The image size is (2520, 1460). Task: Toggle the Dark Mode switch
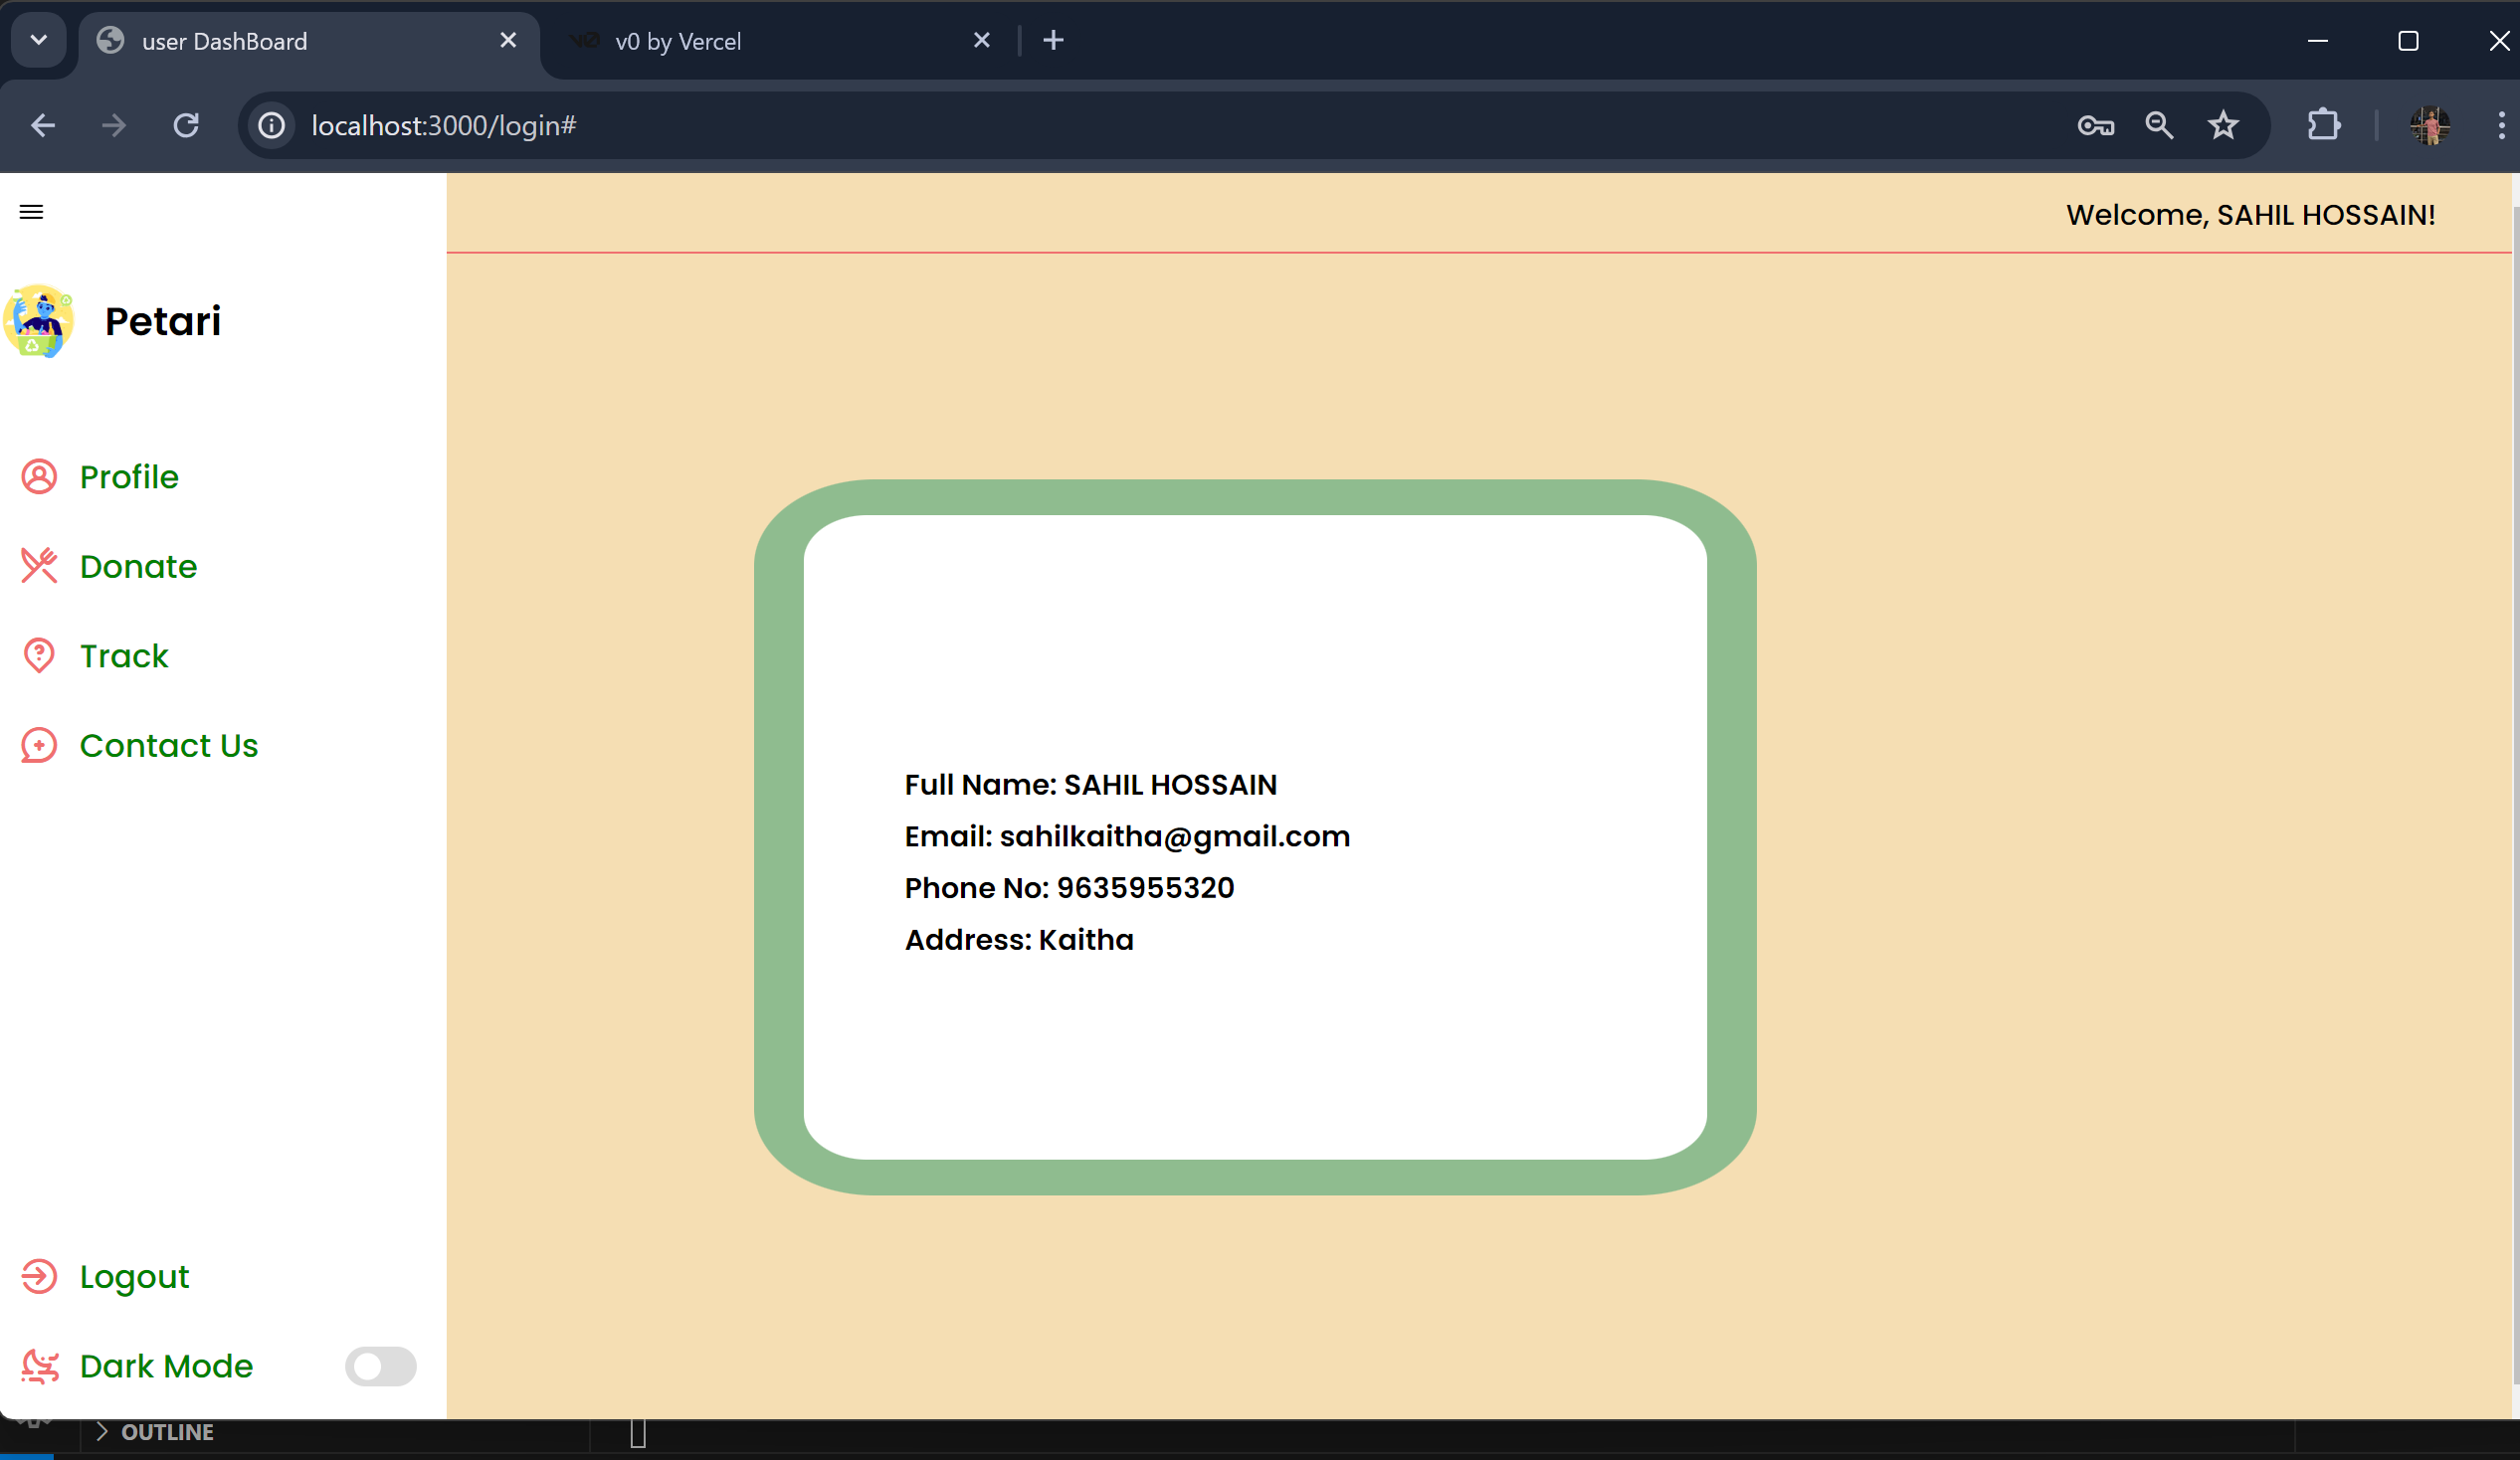coord(380,1366)
